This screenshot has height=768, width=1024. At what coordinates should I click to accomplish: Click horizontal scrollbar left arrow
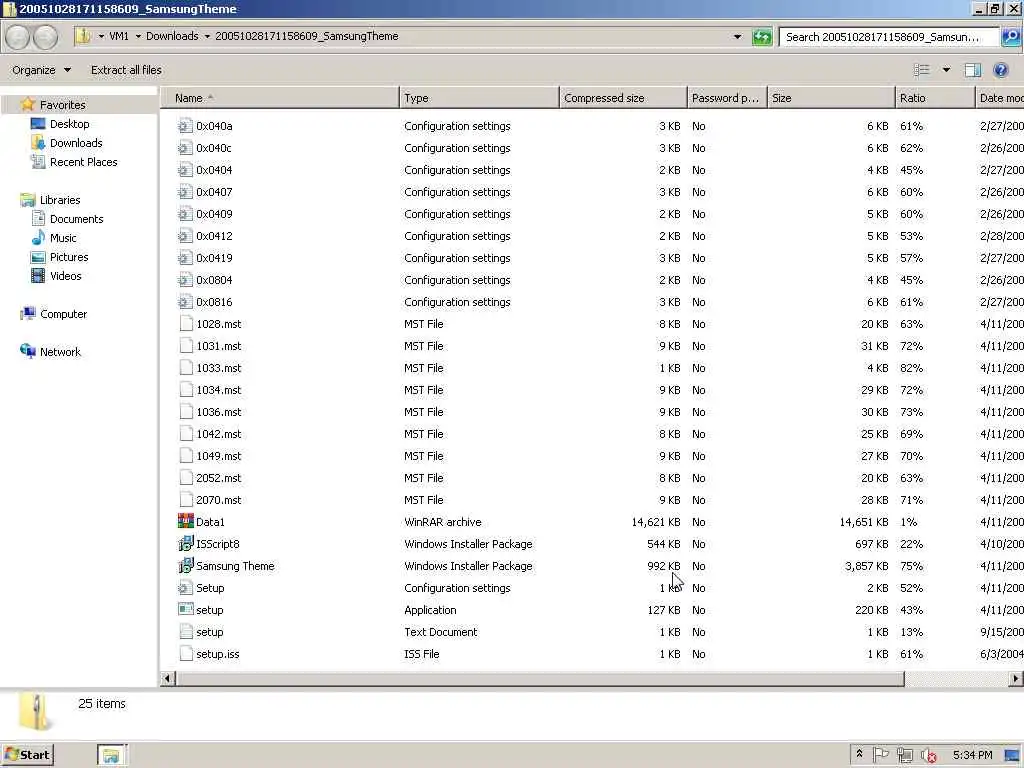click(168, 679)
